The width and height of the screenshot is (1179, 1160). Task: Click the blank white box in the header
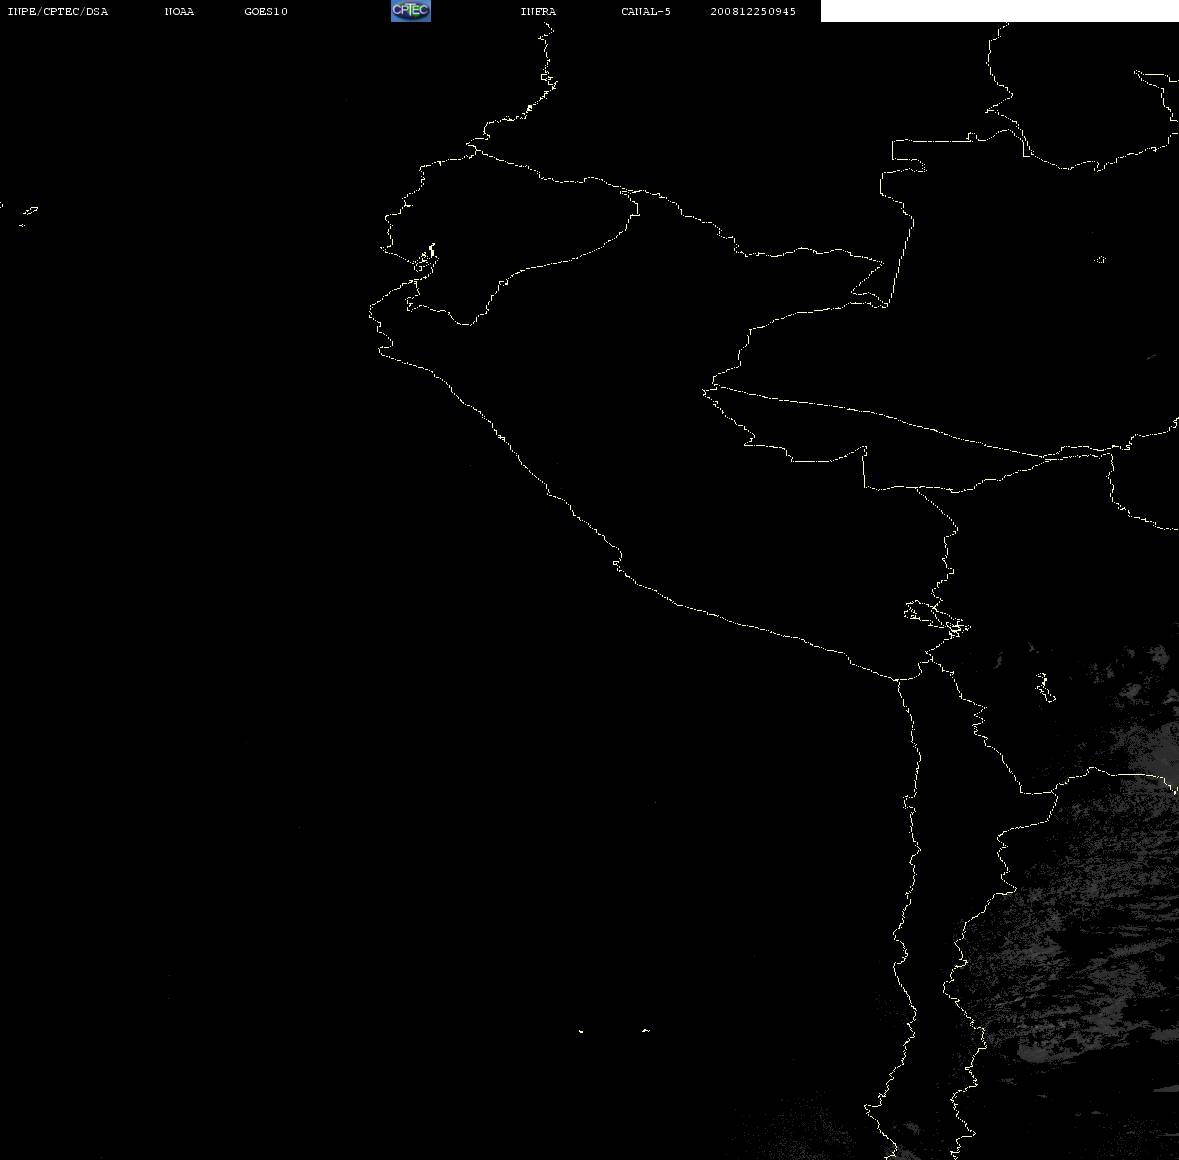[999, 11]
